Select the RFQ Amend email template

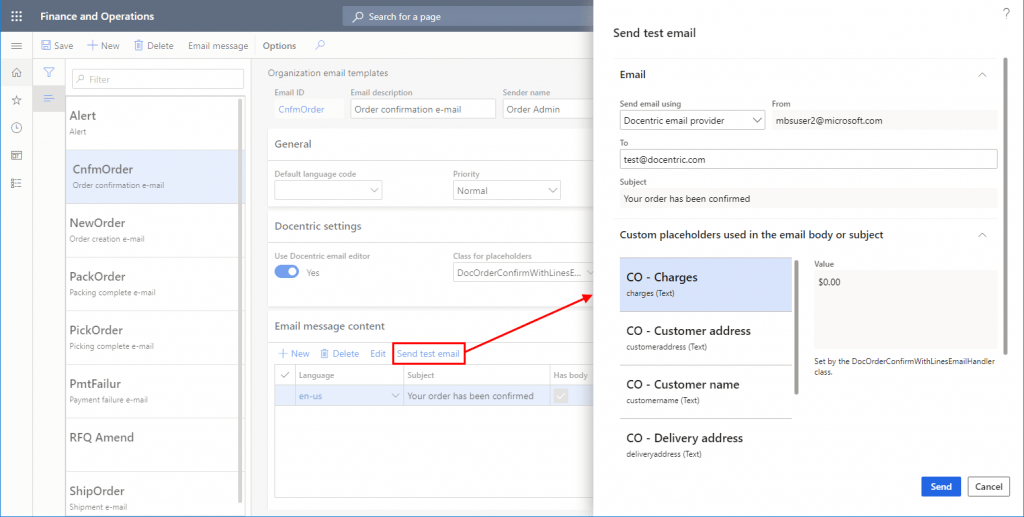tap(153, 444)
